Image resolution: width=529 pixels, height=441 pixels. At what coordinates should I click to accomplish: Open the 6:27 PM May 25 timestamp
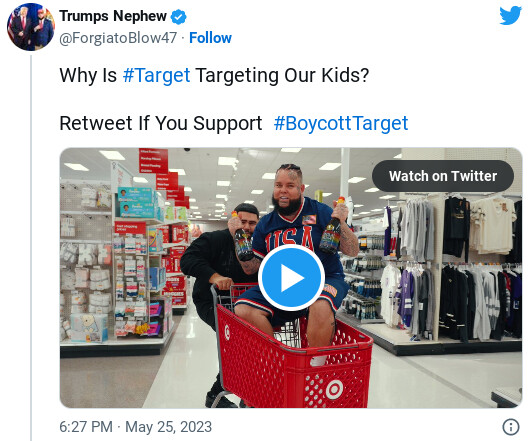point(136,427)
